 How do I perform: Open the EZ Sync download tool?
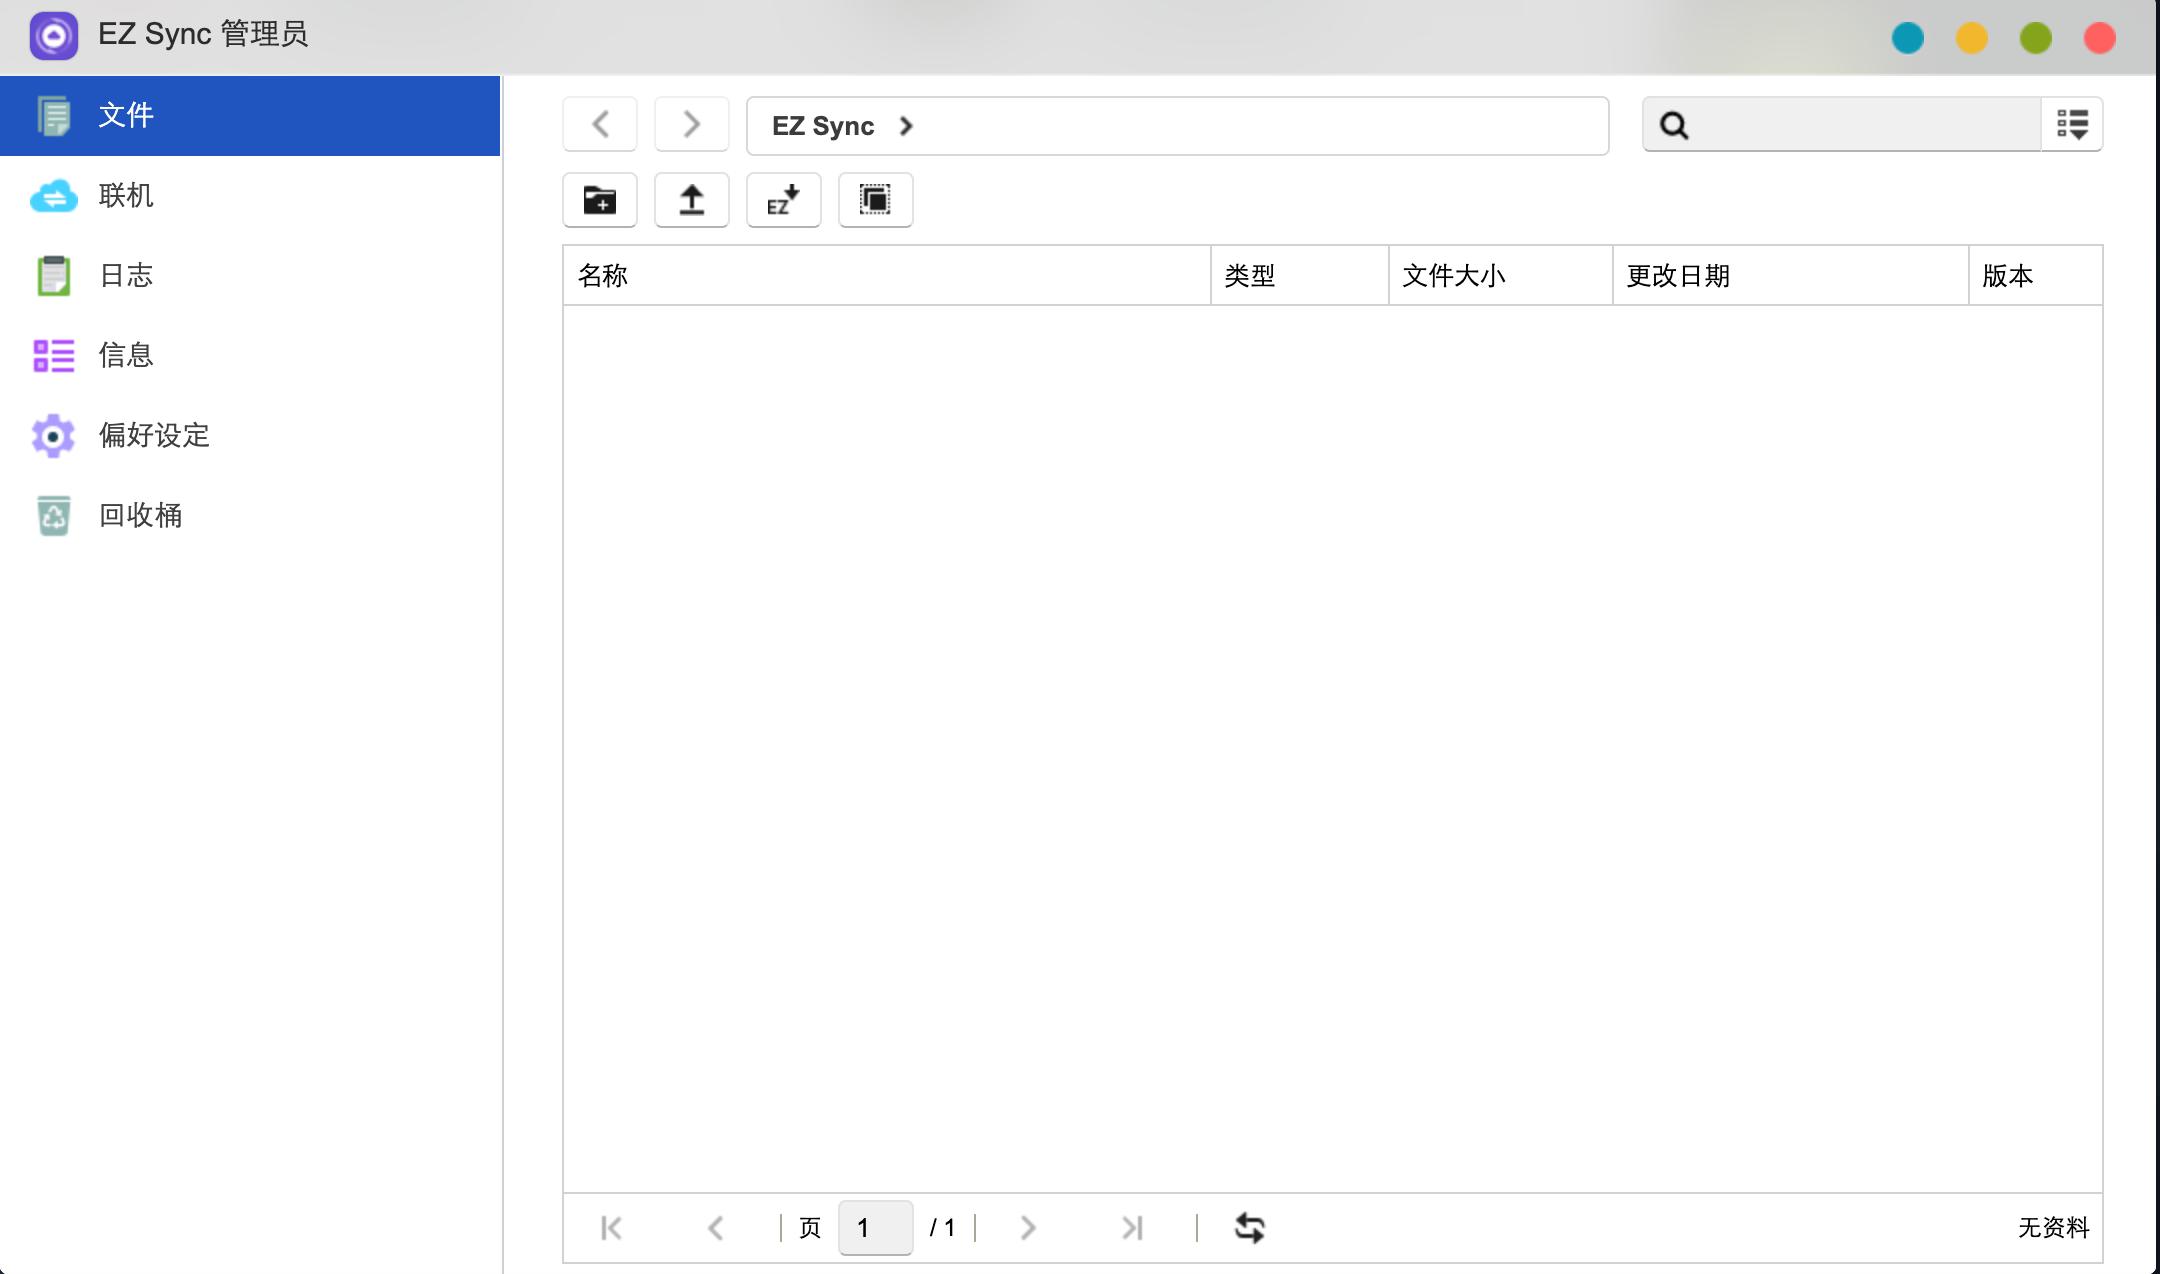tap(784, 200)
